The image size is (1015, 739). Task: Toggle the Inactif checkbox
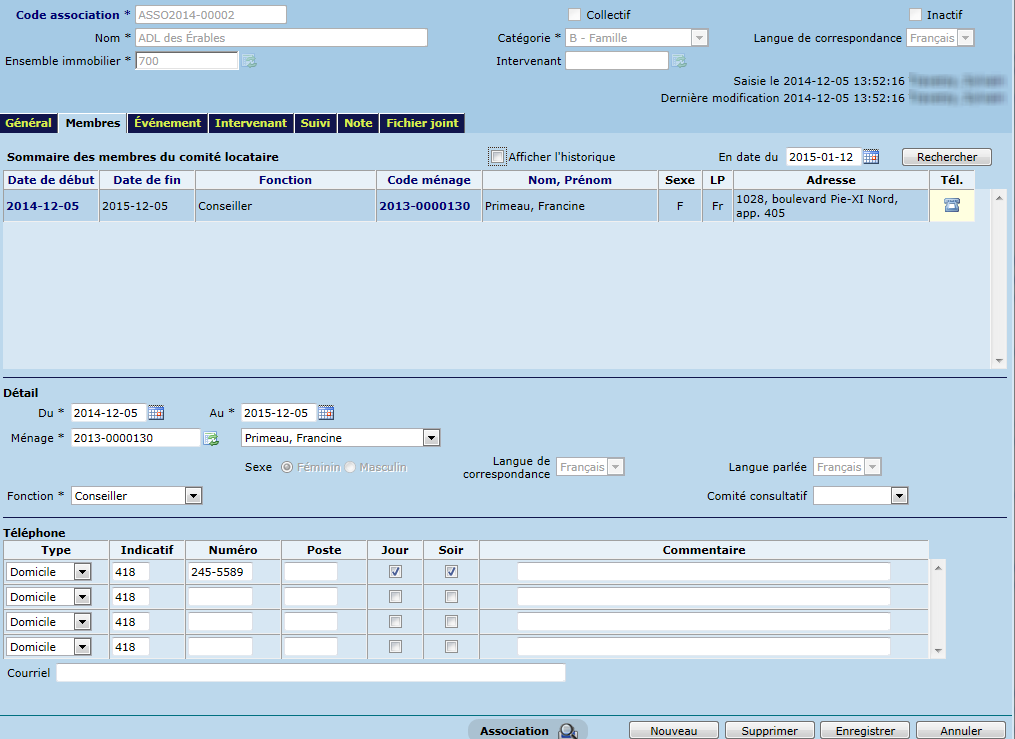915,15
